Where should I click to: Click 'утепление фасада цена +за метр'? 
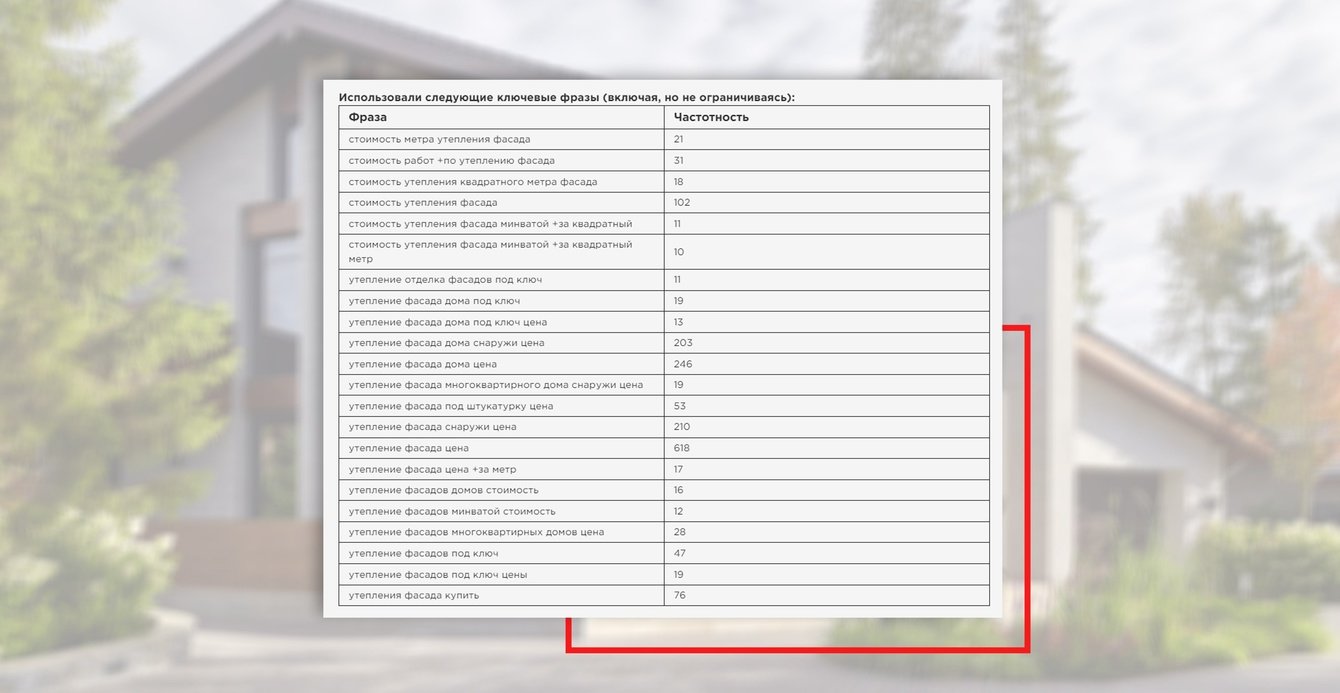click(x=432, y=469)
